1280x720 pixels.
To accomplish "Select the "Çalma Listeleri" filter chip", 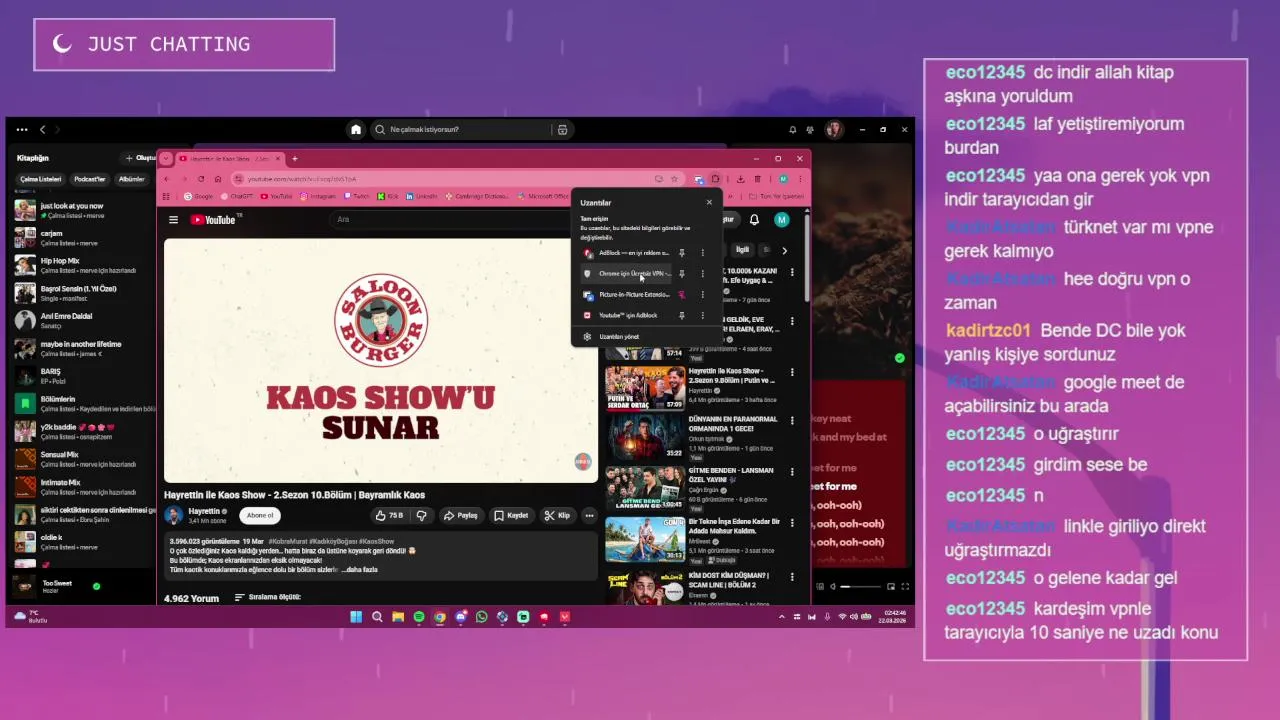I will pos(41,179).
